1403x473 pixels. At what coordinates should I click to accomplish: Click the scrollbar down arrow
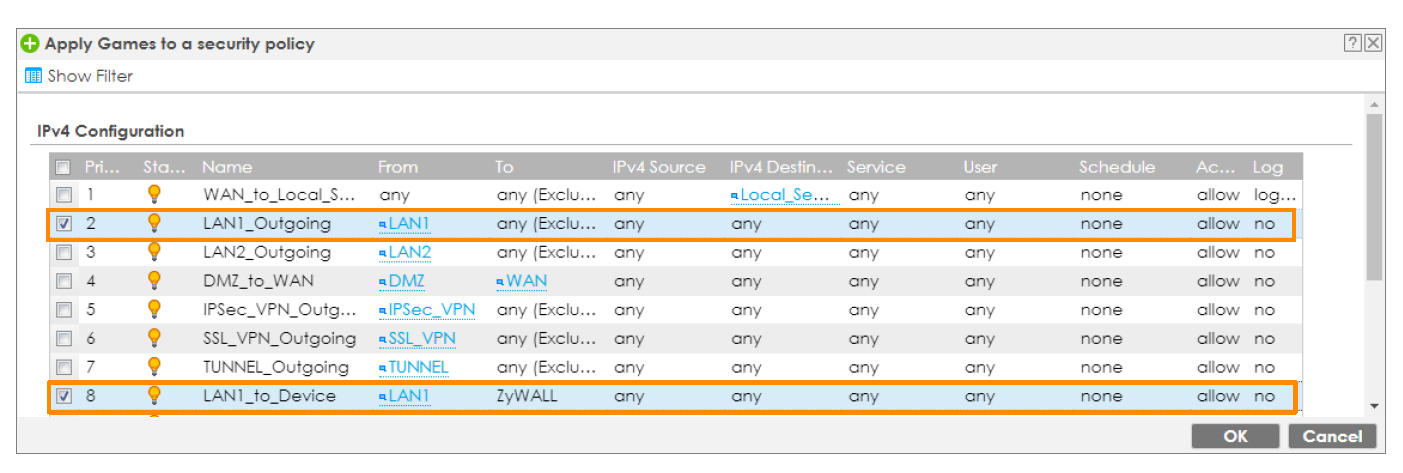[x=1373, y=405]
